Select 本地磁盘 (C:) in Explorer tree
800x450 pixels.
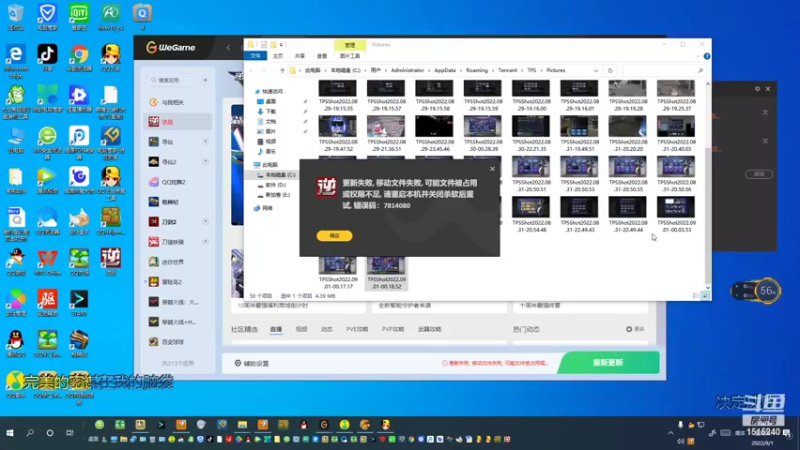(277, 175)
